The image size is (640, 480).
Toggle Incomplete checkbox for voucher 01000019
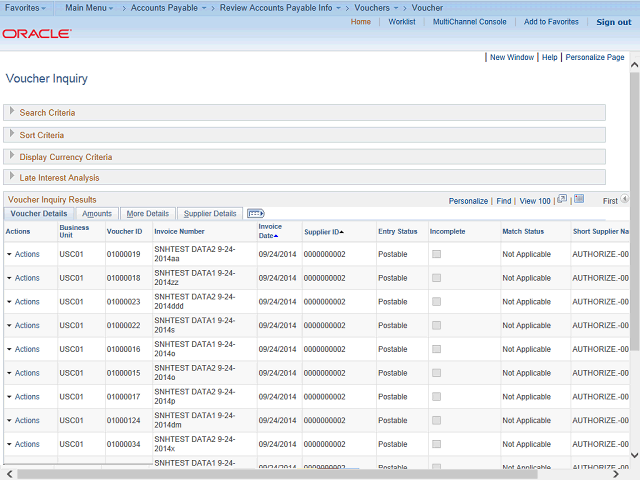point(436,254)
